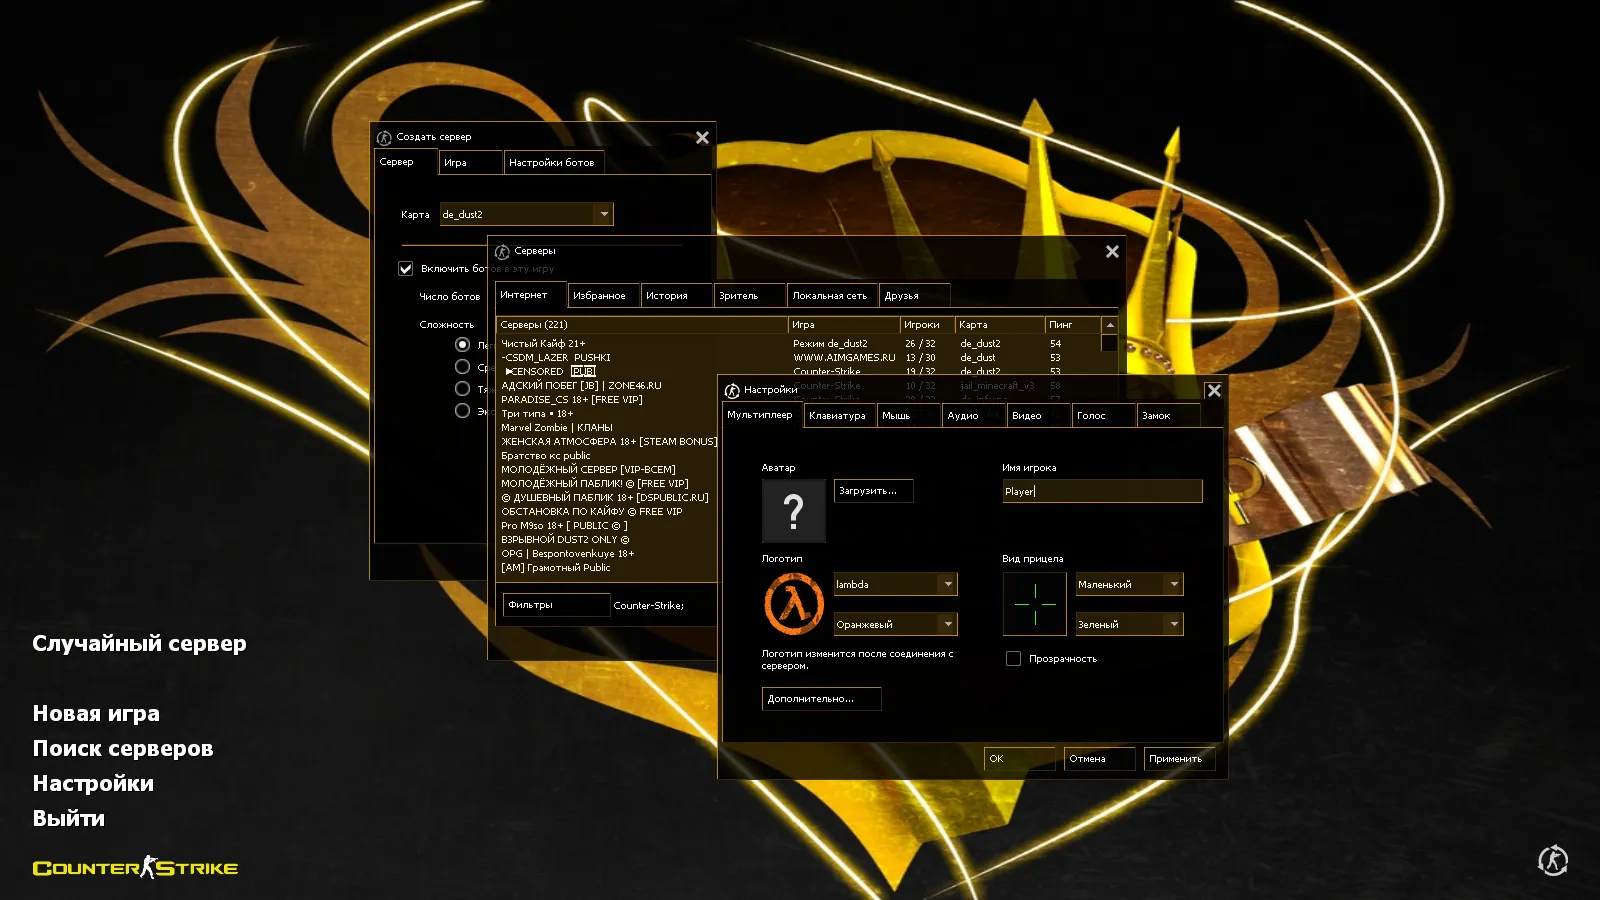This screenshot has height=900, width=1600.
Task: Click the Counter-Strike logo at bottom left
Action: click(x=136, y=867)
